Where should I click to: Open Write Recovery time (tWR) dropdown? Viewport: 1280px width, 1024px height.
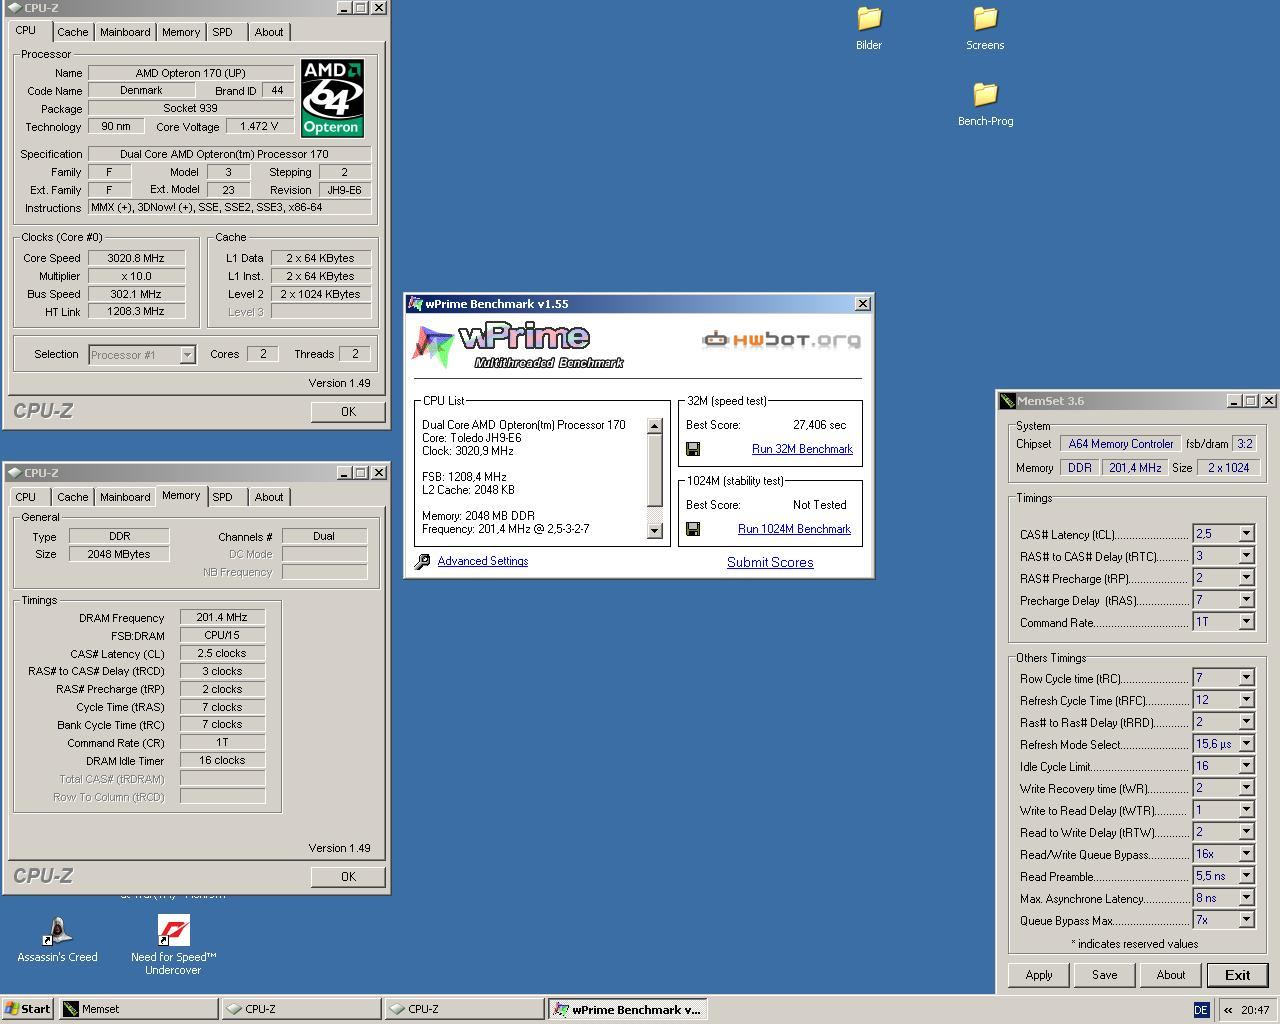click(x=1224, y=788)
